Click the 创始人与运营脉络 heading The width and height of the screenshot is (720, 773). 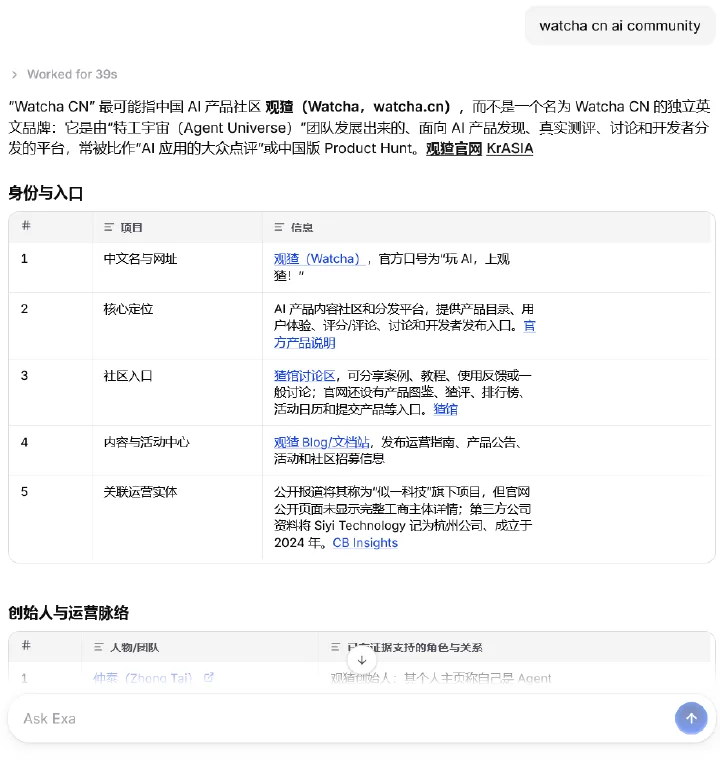pyautogui.click(x=69, y=613)
